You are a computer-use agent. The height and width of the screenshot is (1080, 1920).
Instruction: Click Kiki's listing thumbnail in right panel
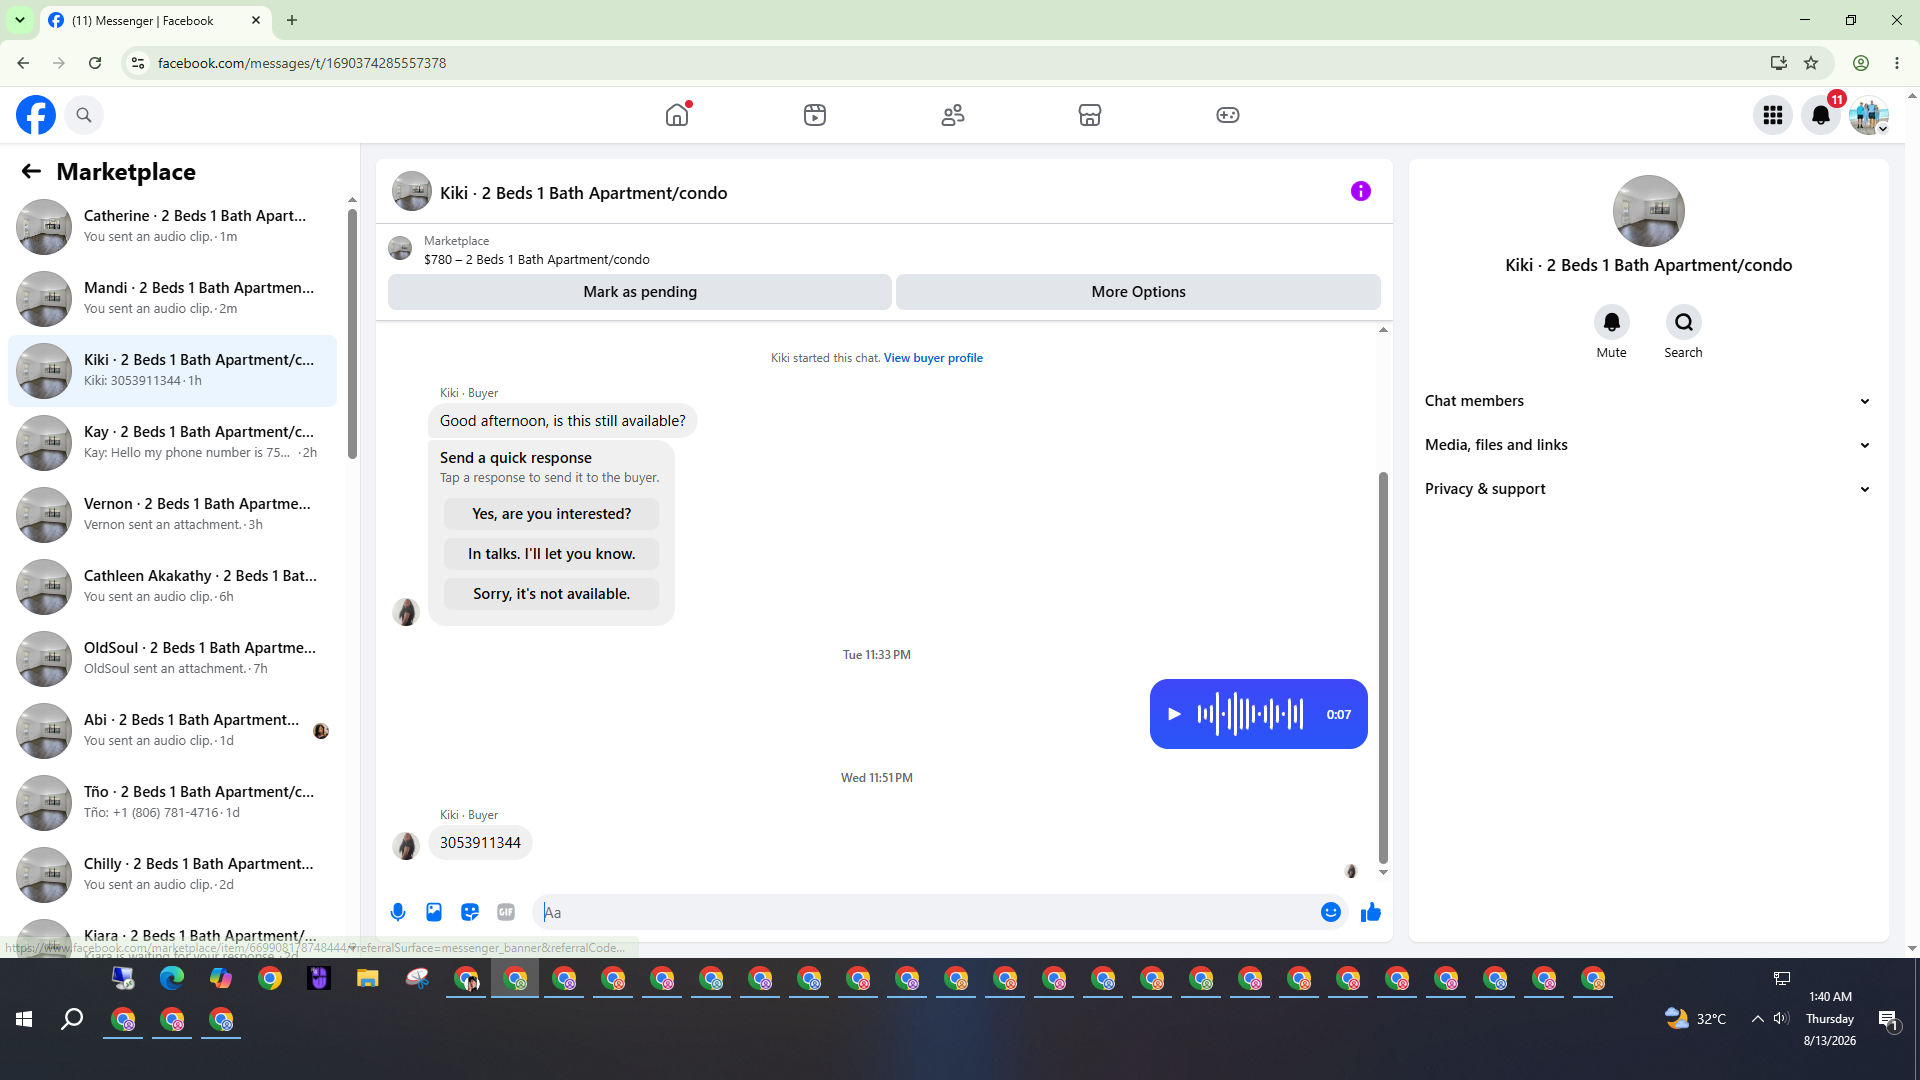tap(1648, 211)
